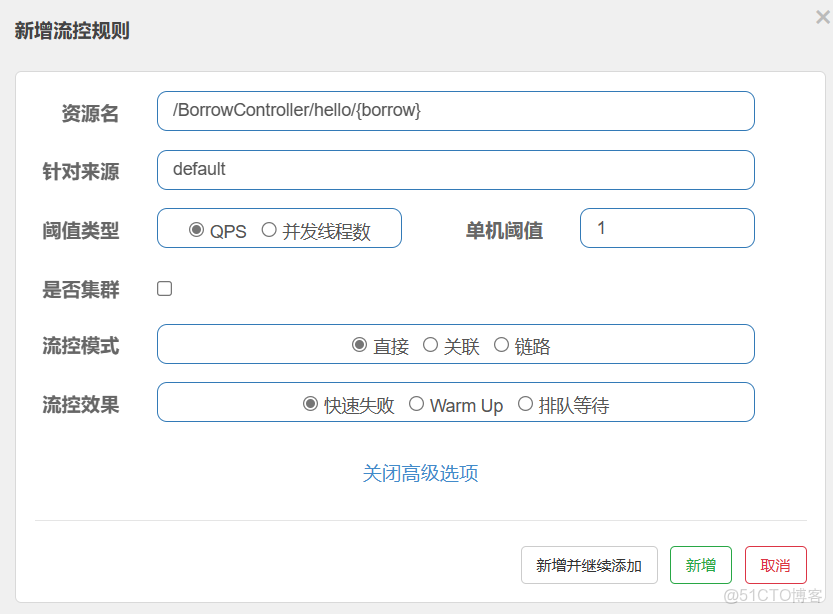Select 并发线程数 threshold type

point(270,229)
